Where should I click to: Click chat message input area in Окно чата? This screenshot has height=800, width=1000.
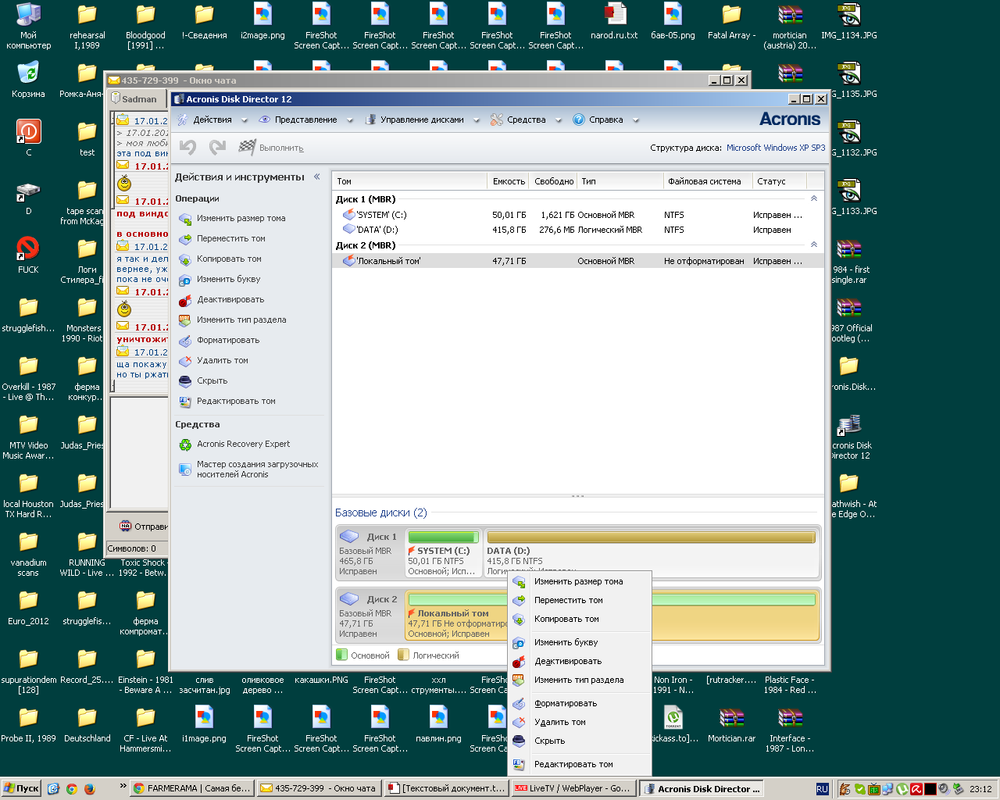coord(139,453)
